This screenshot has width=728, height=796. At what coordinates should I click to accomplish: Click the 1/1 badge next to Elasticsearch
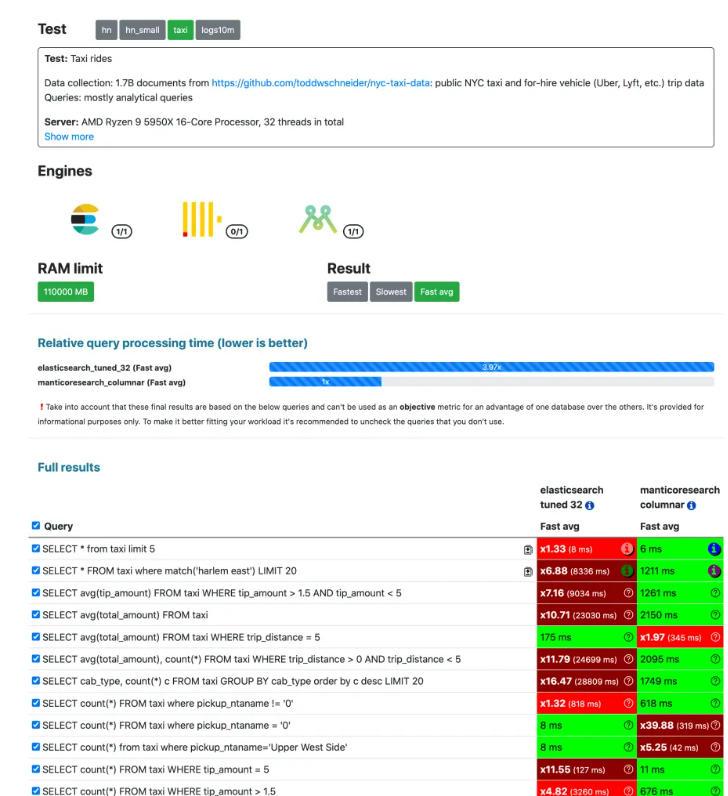(x=122, y=231)
